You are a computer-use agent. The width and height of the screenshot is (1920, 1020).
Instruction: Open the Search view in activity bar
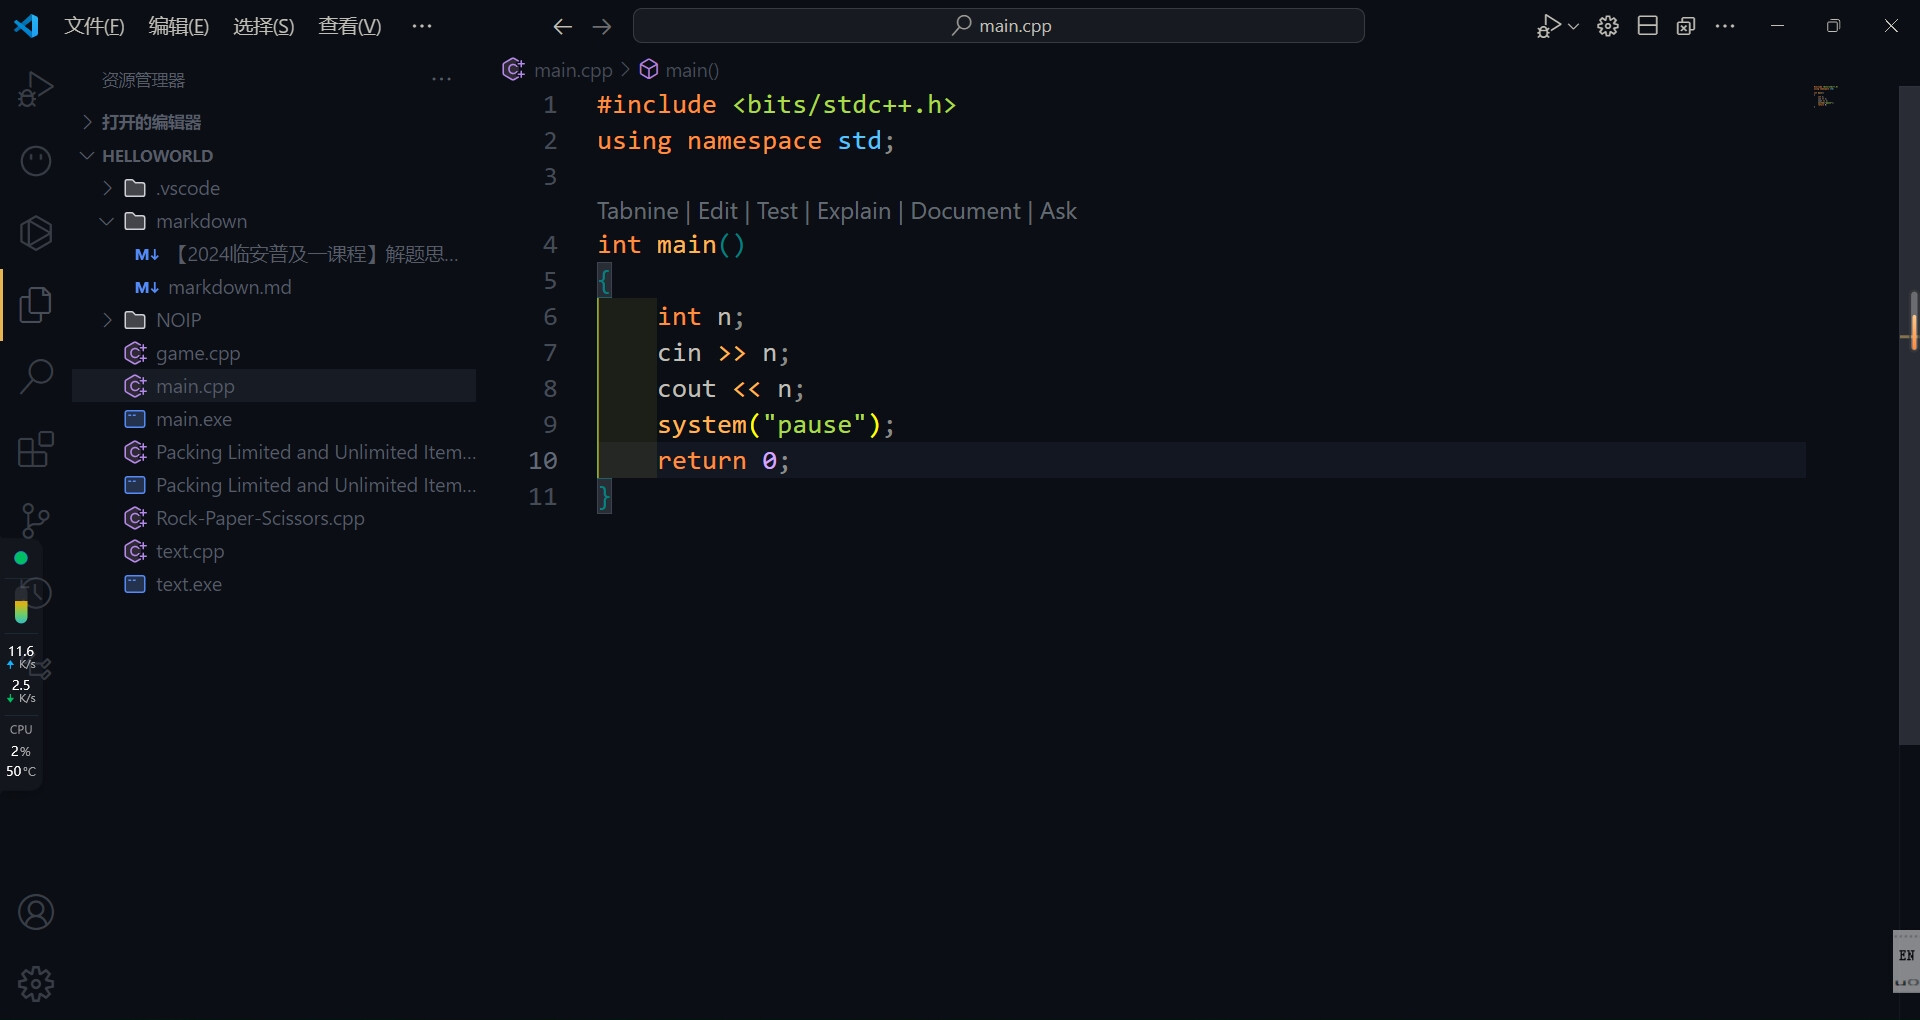[x=36, y=377]
